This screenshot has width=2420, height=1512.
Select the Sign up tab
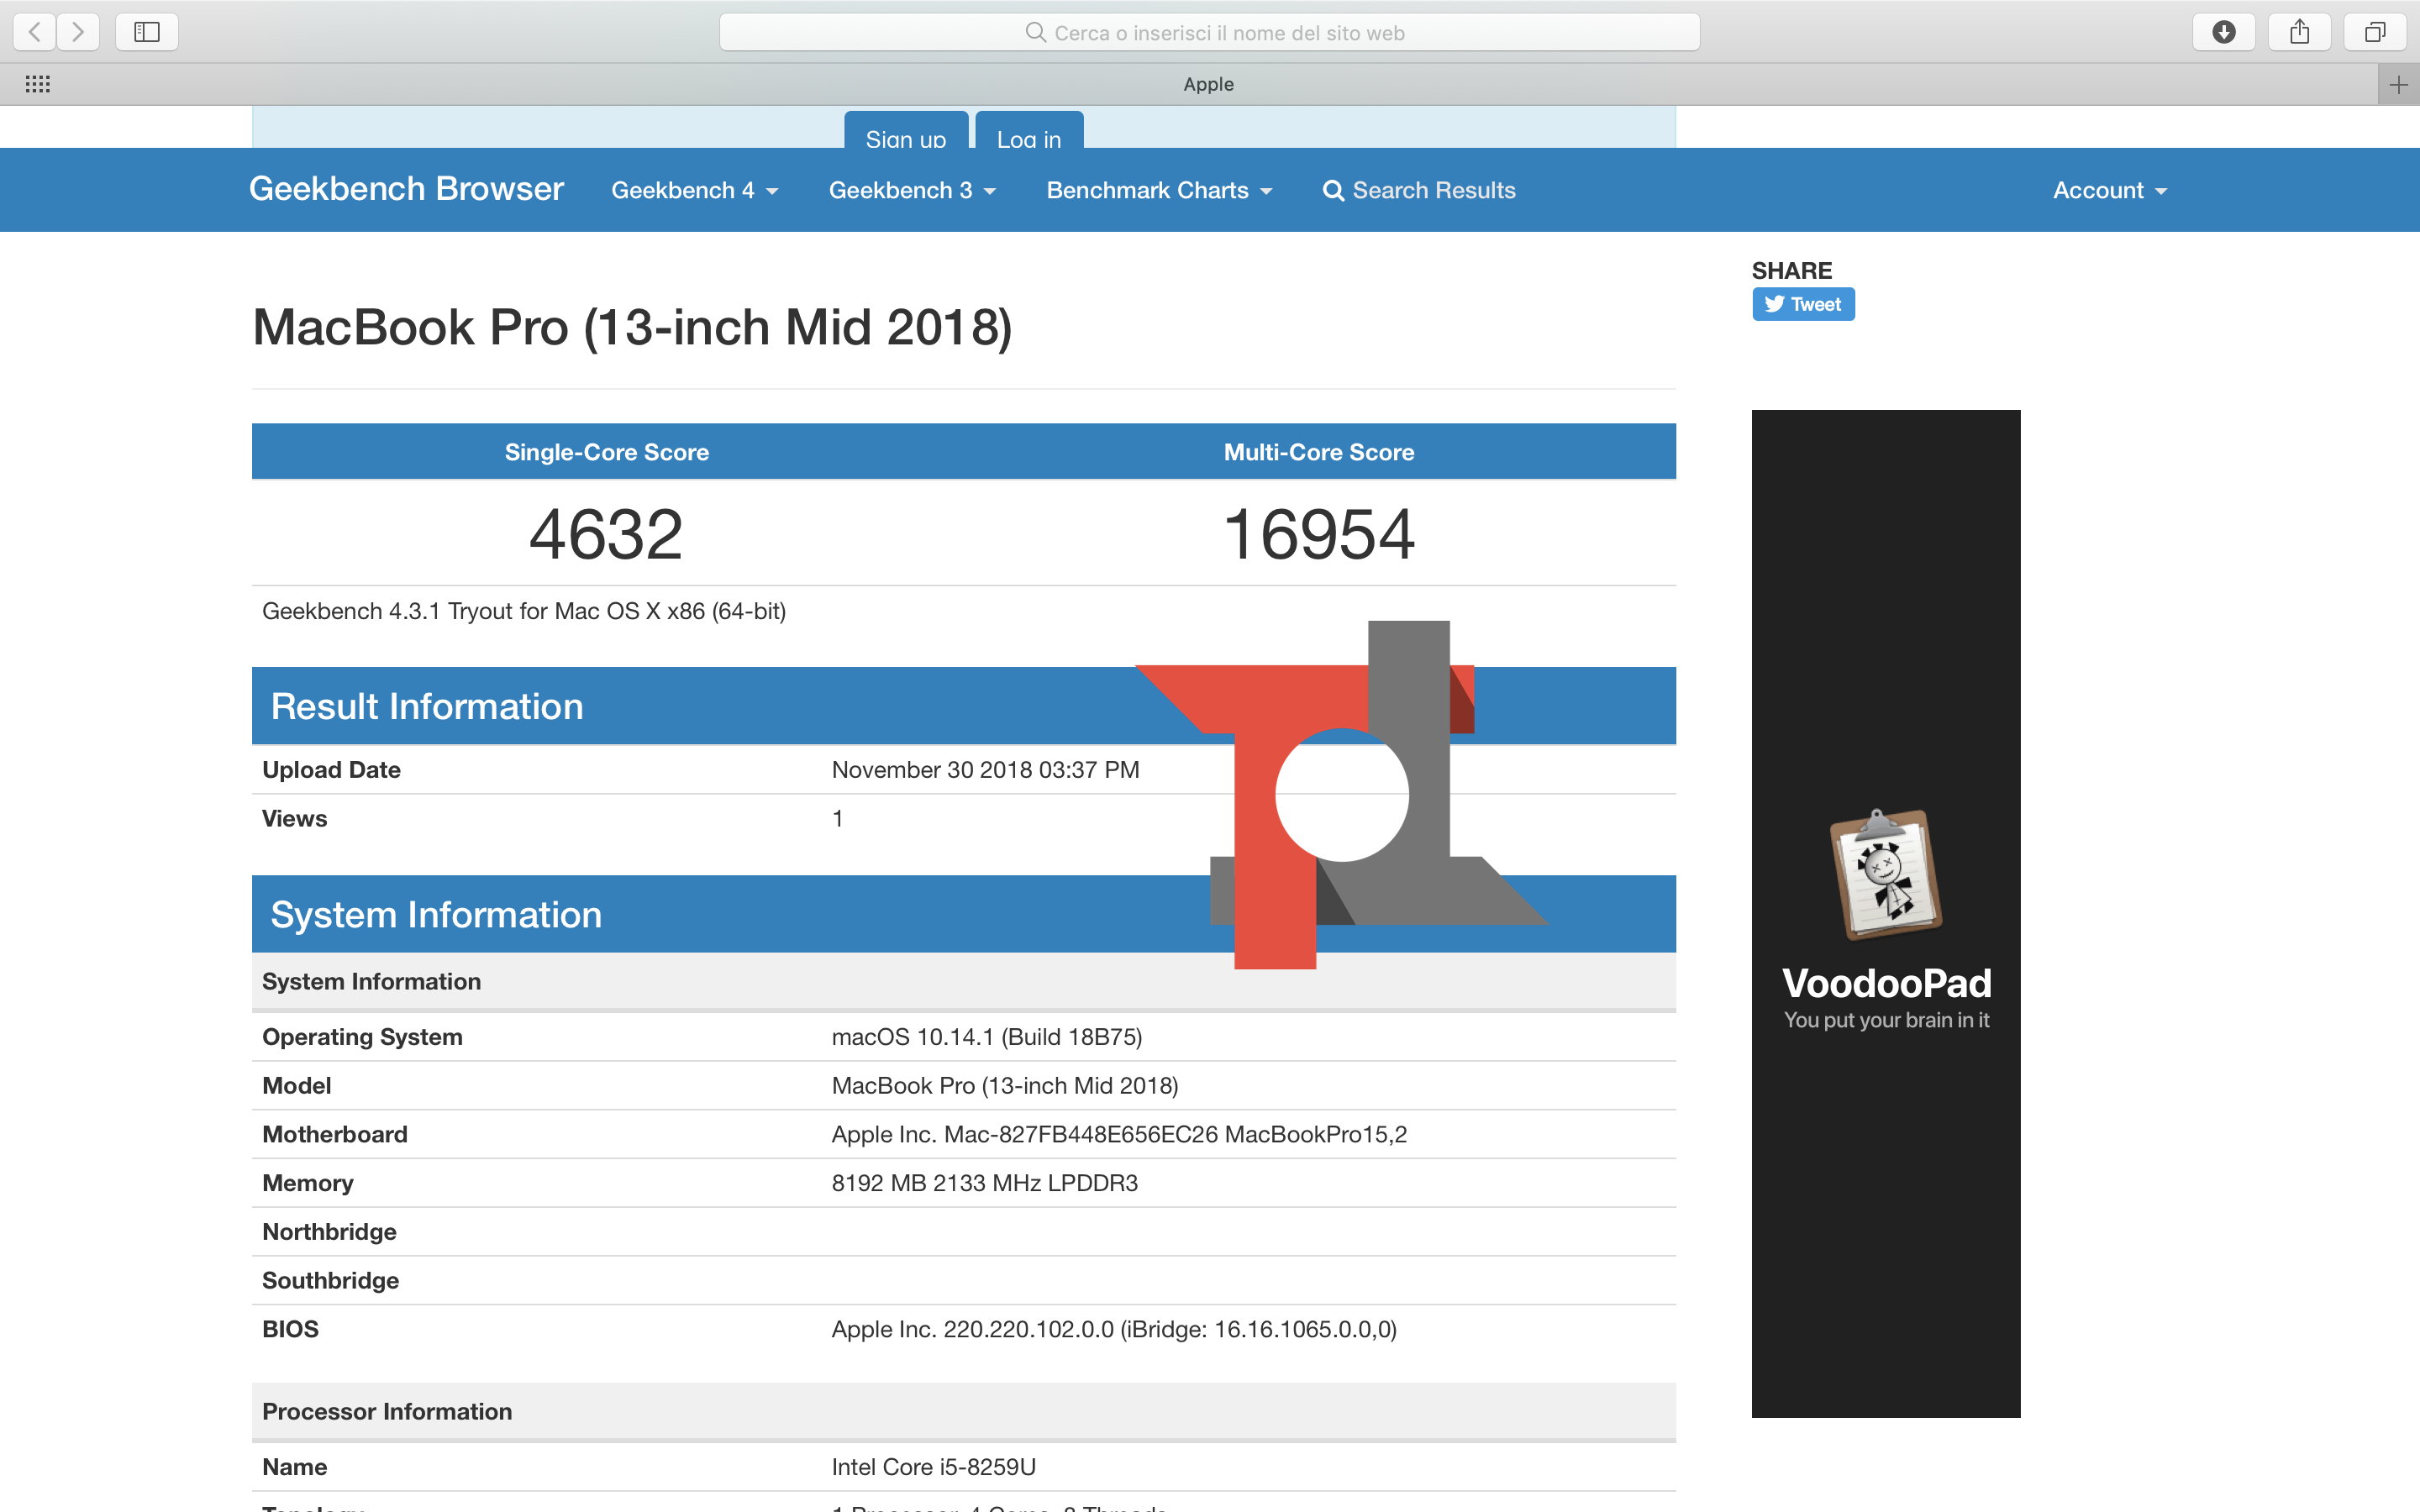pos(905,135)
